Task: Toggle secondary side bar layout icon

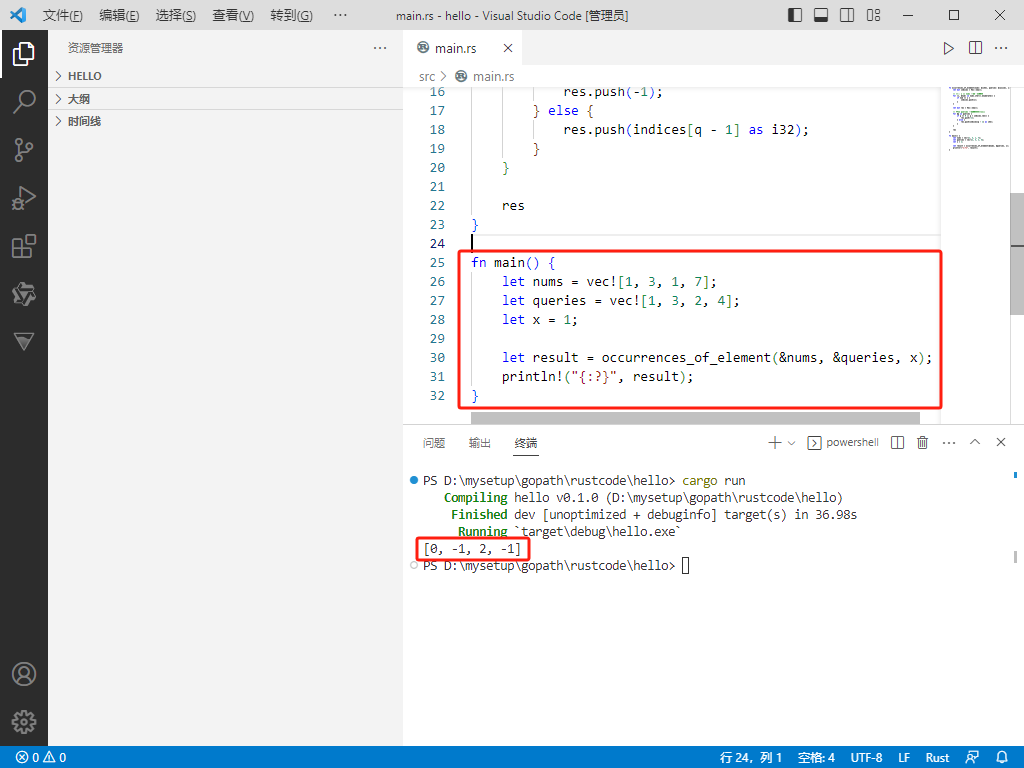Action: pyautogui.click(x=847, y=15)
